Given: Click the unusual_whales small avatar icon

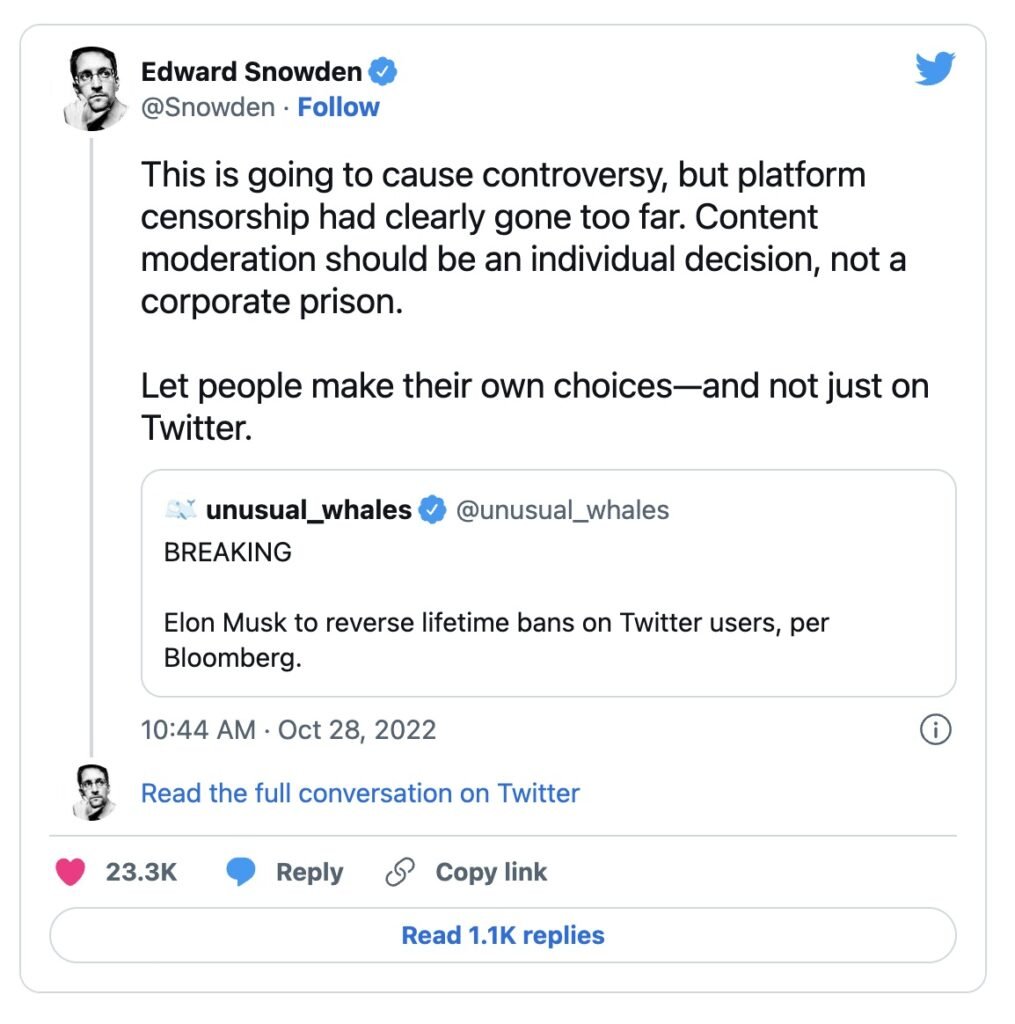Looking at the screenshot, I should point(181,509).
